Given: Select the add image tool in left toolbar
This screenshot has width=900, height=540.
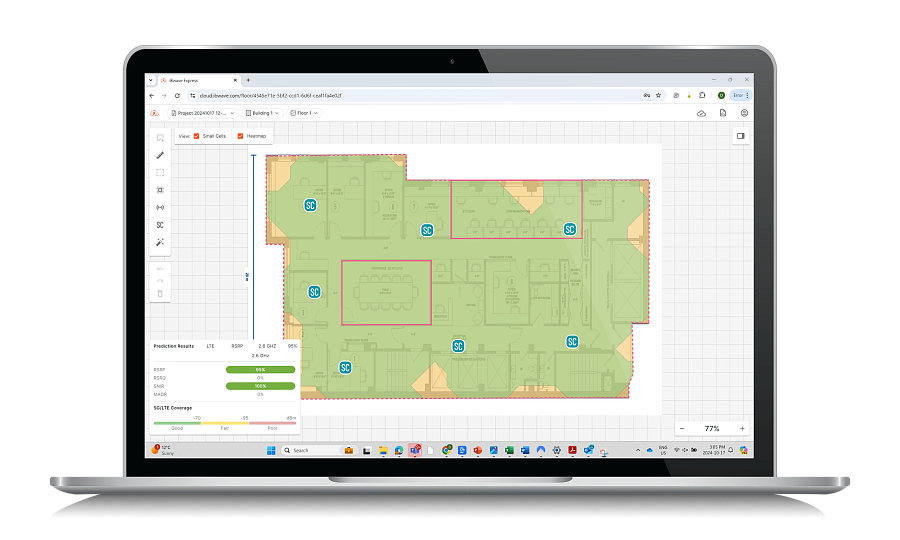Looking at the screenshot, I should 160,138.
